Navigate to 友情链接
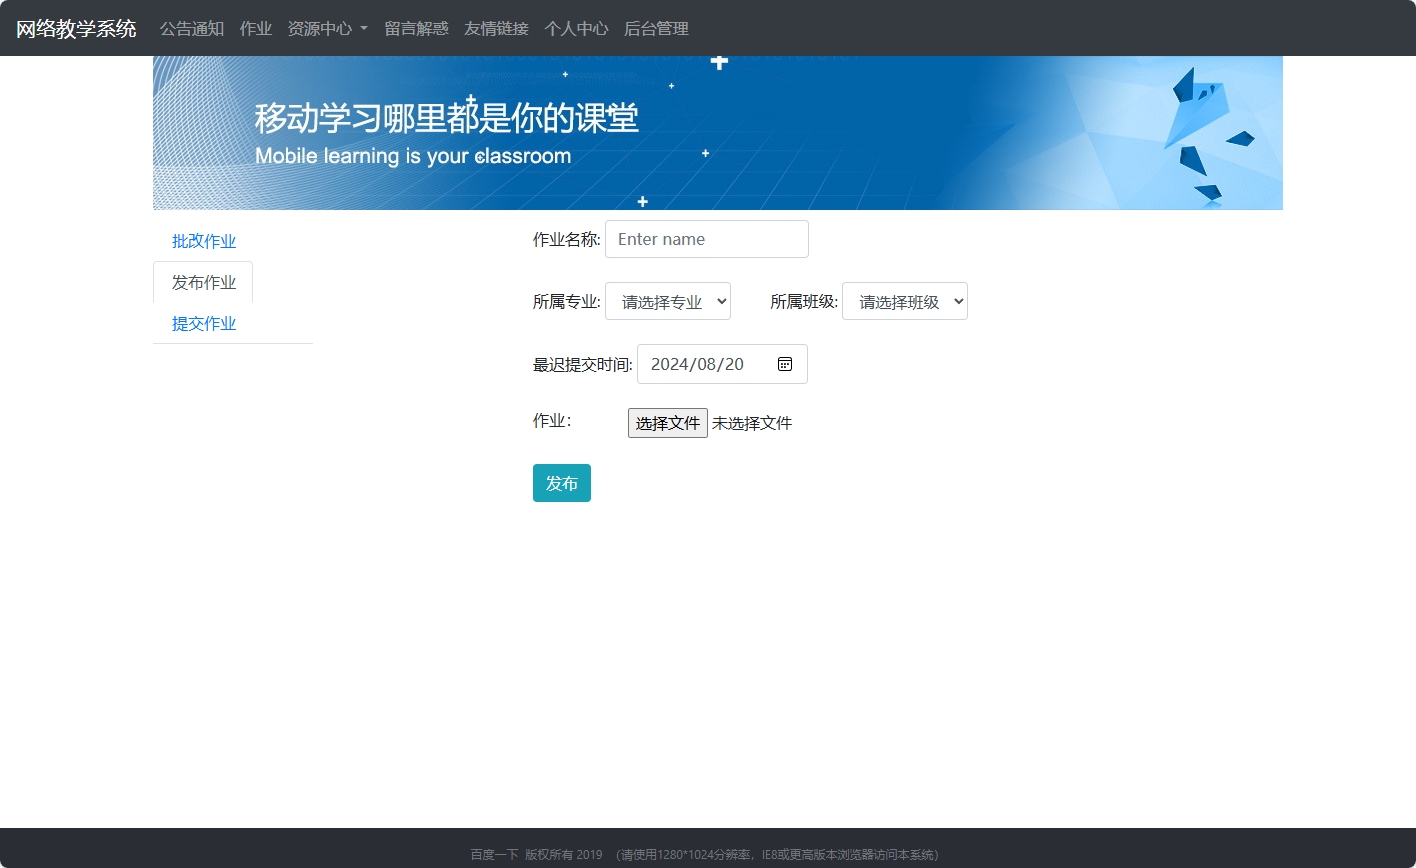 coord(496,28)
